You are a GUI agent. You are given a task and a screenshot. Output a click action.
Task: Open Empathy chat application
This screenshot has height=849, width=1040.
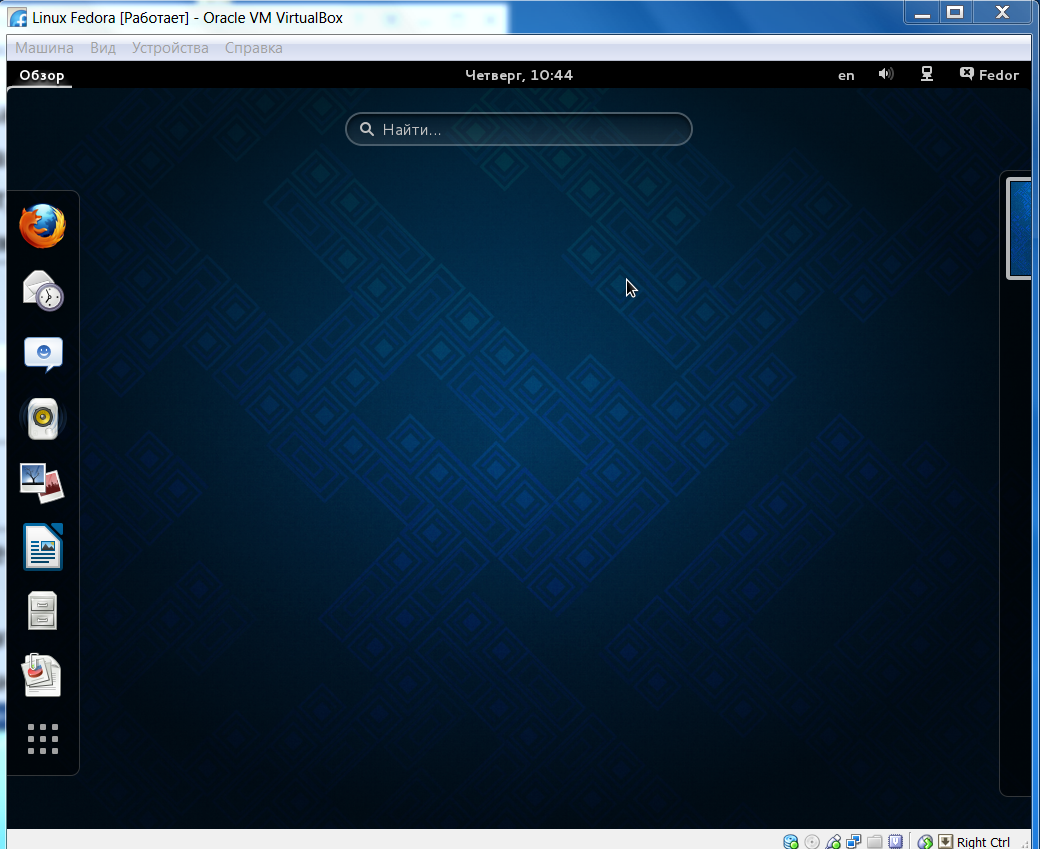[43, 354]
